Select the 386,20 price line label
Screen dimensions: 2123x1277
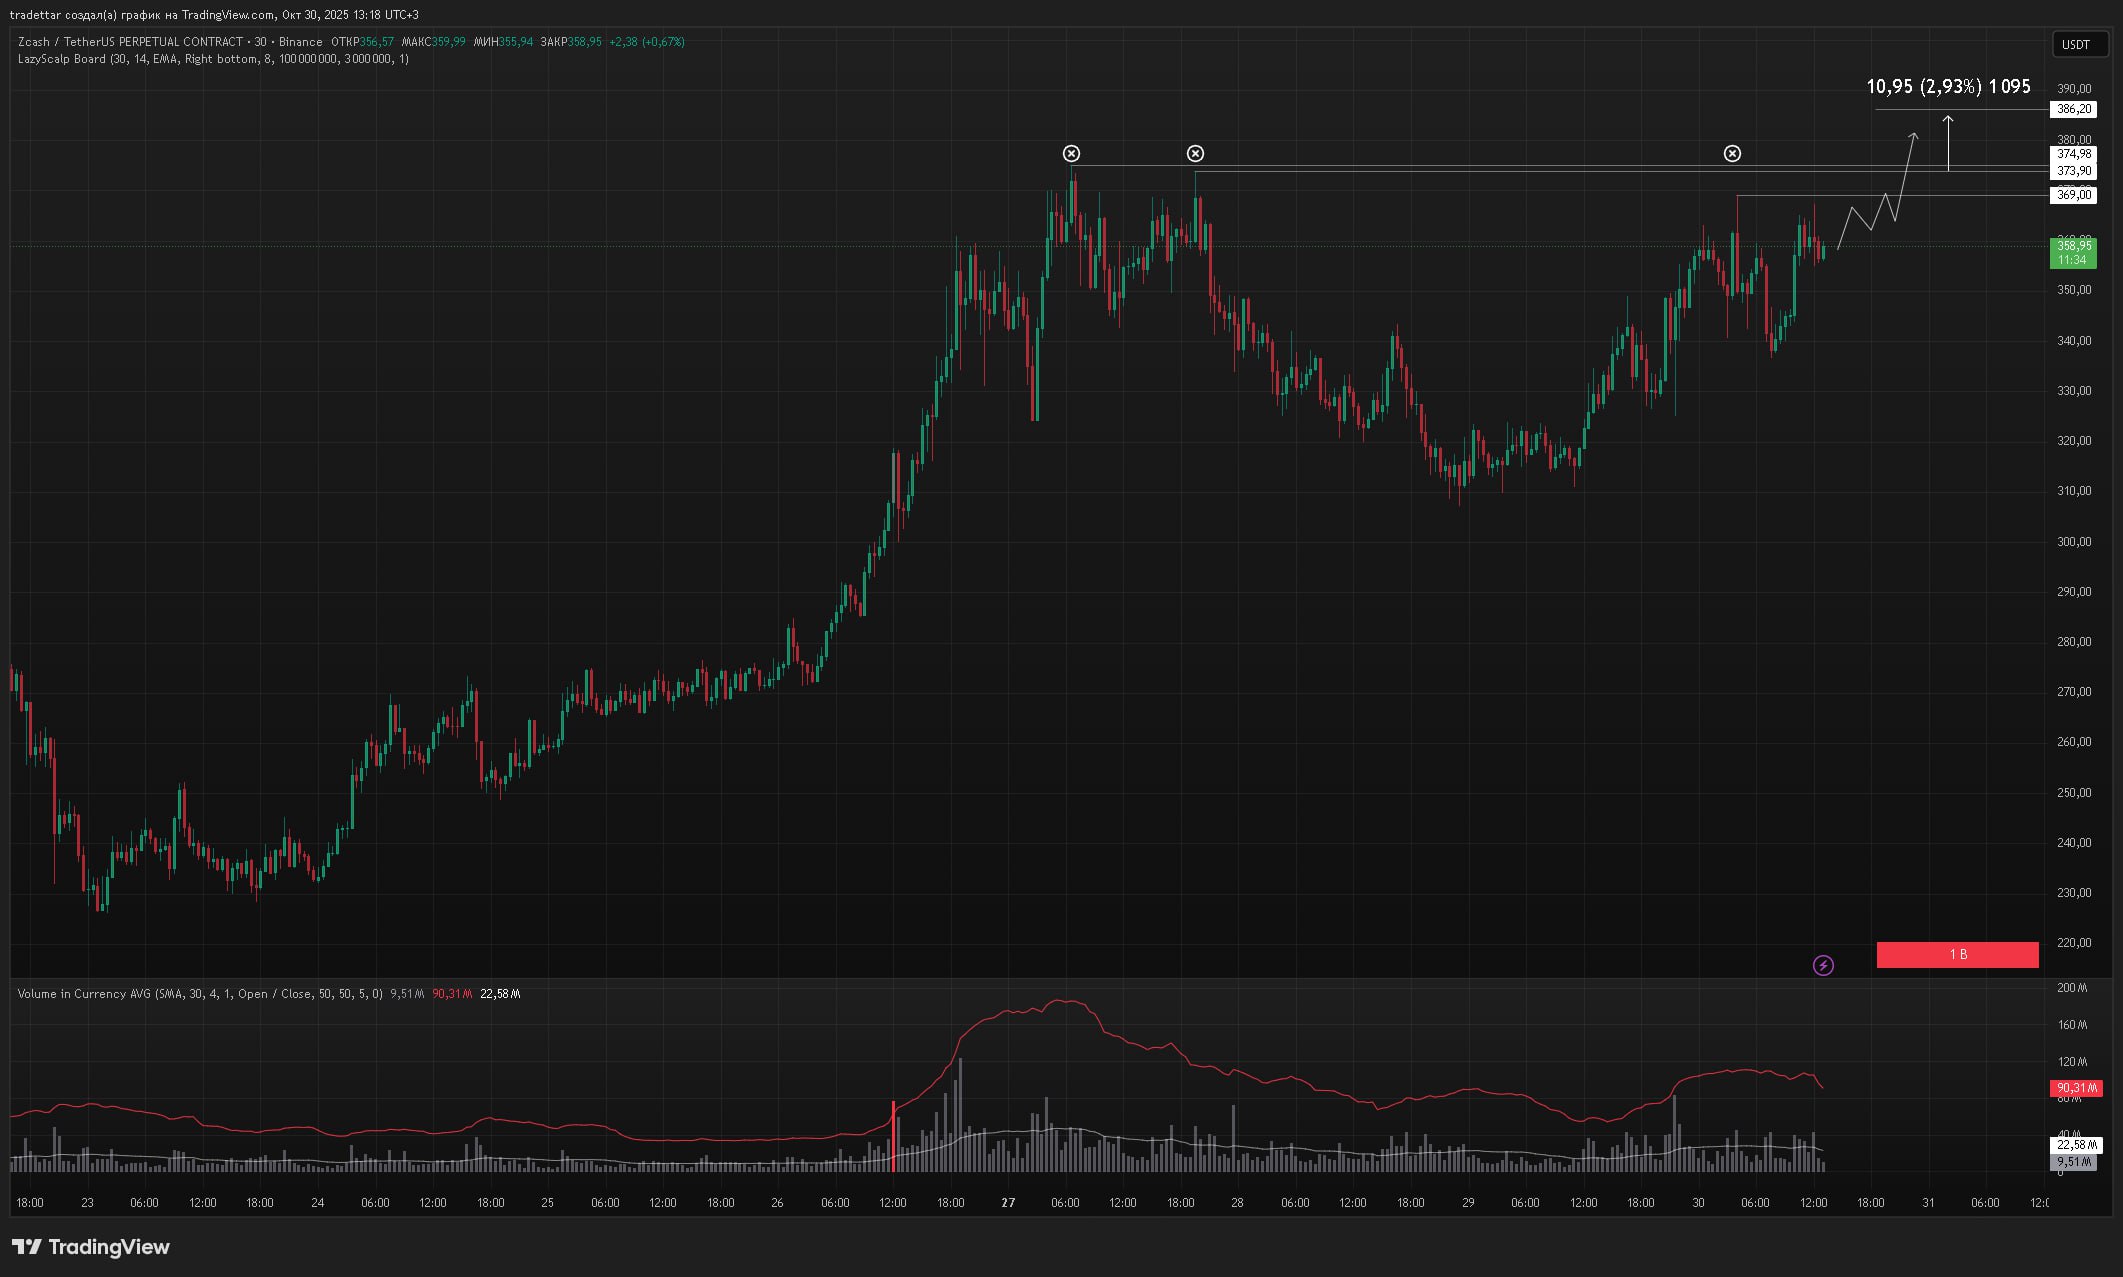point(2074,109)
